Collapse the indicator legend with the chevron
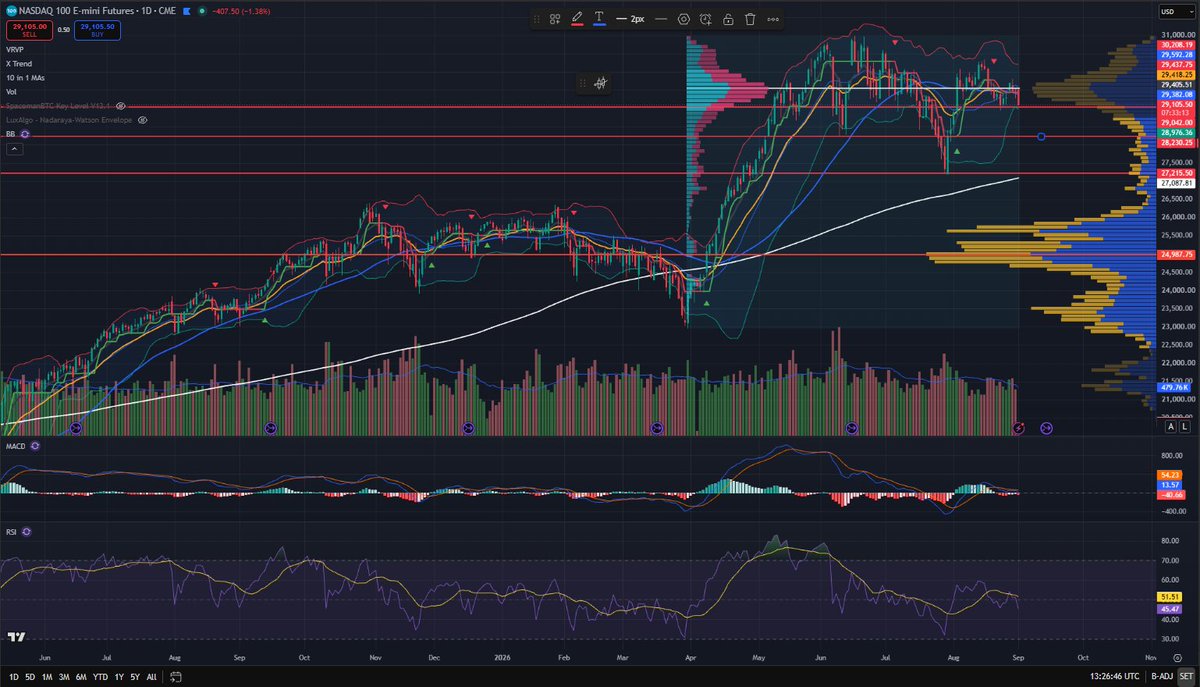 tap(14, 150)
